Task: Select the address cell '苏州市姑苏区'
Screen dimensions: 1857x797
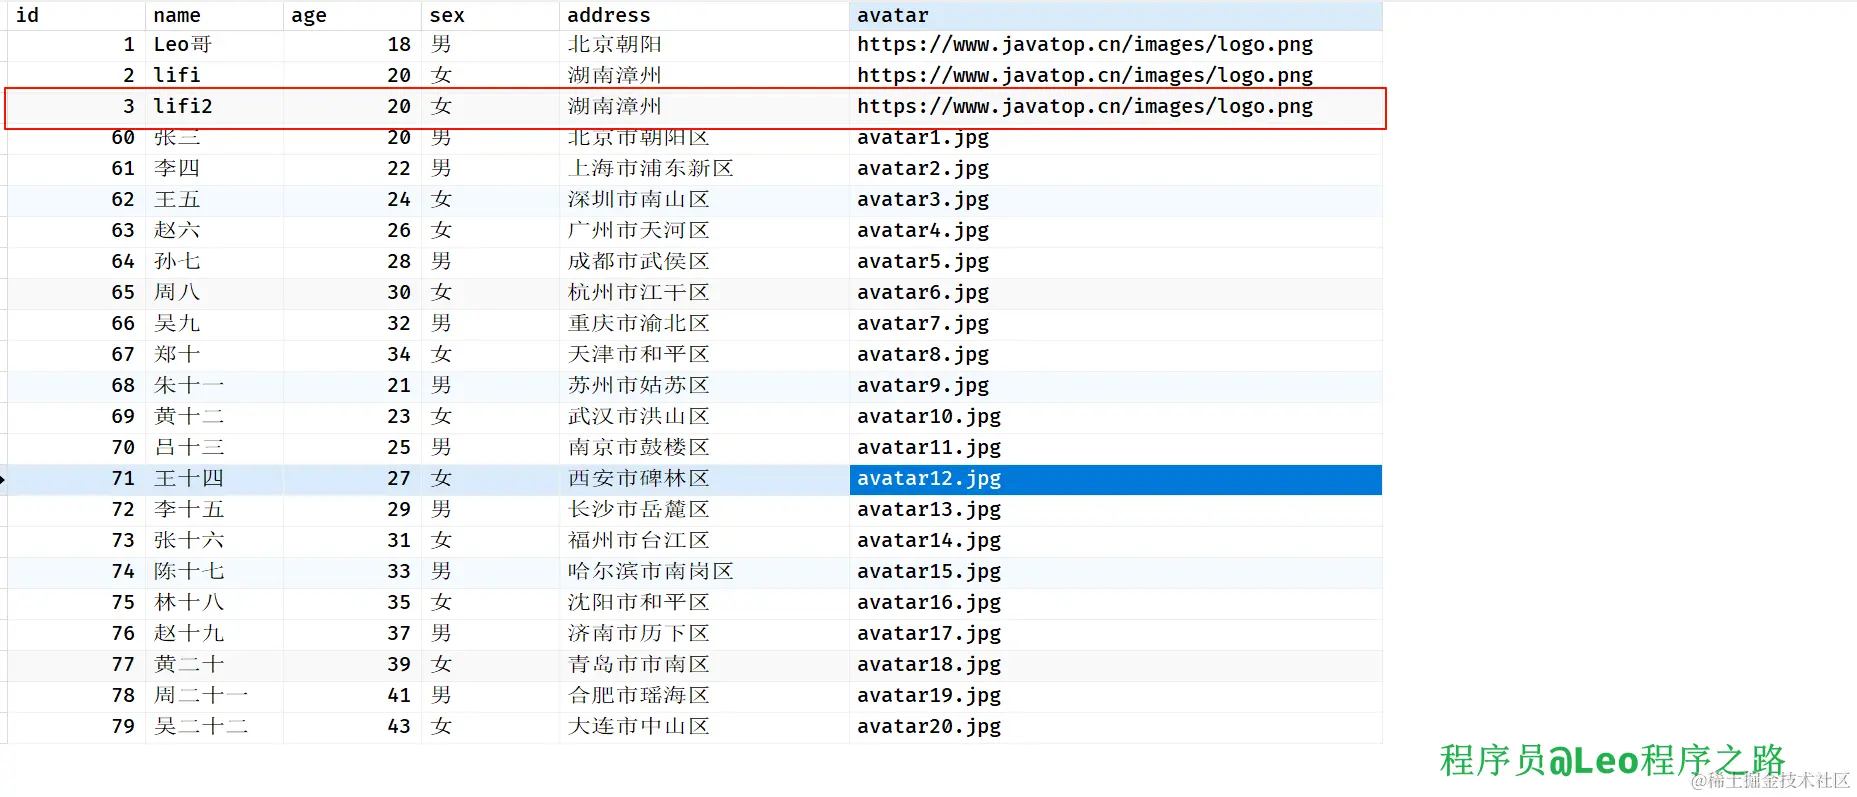Action: click(x=704, y=386)
